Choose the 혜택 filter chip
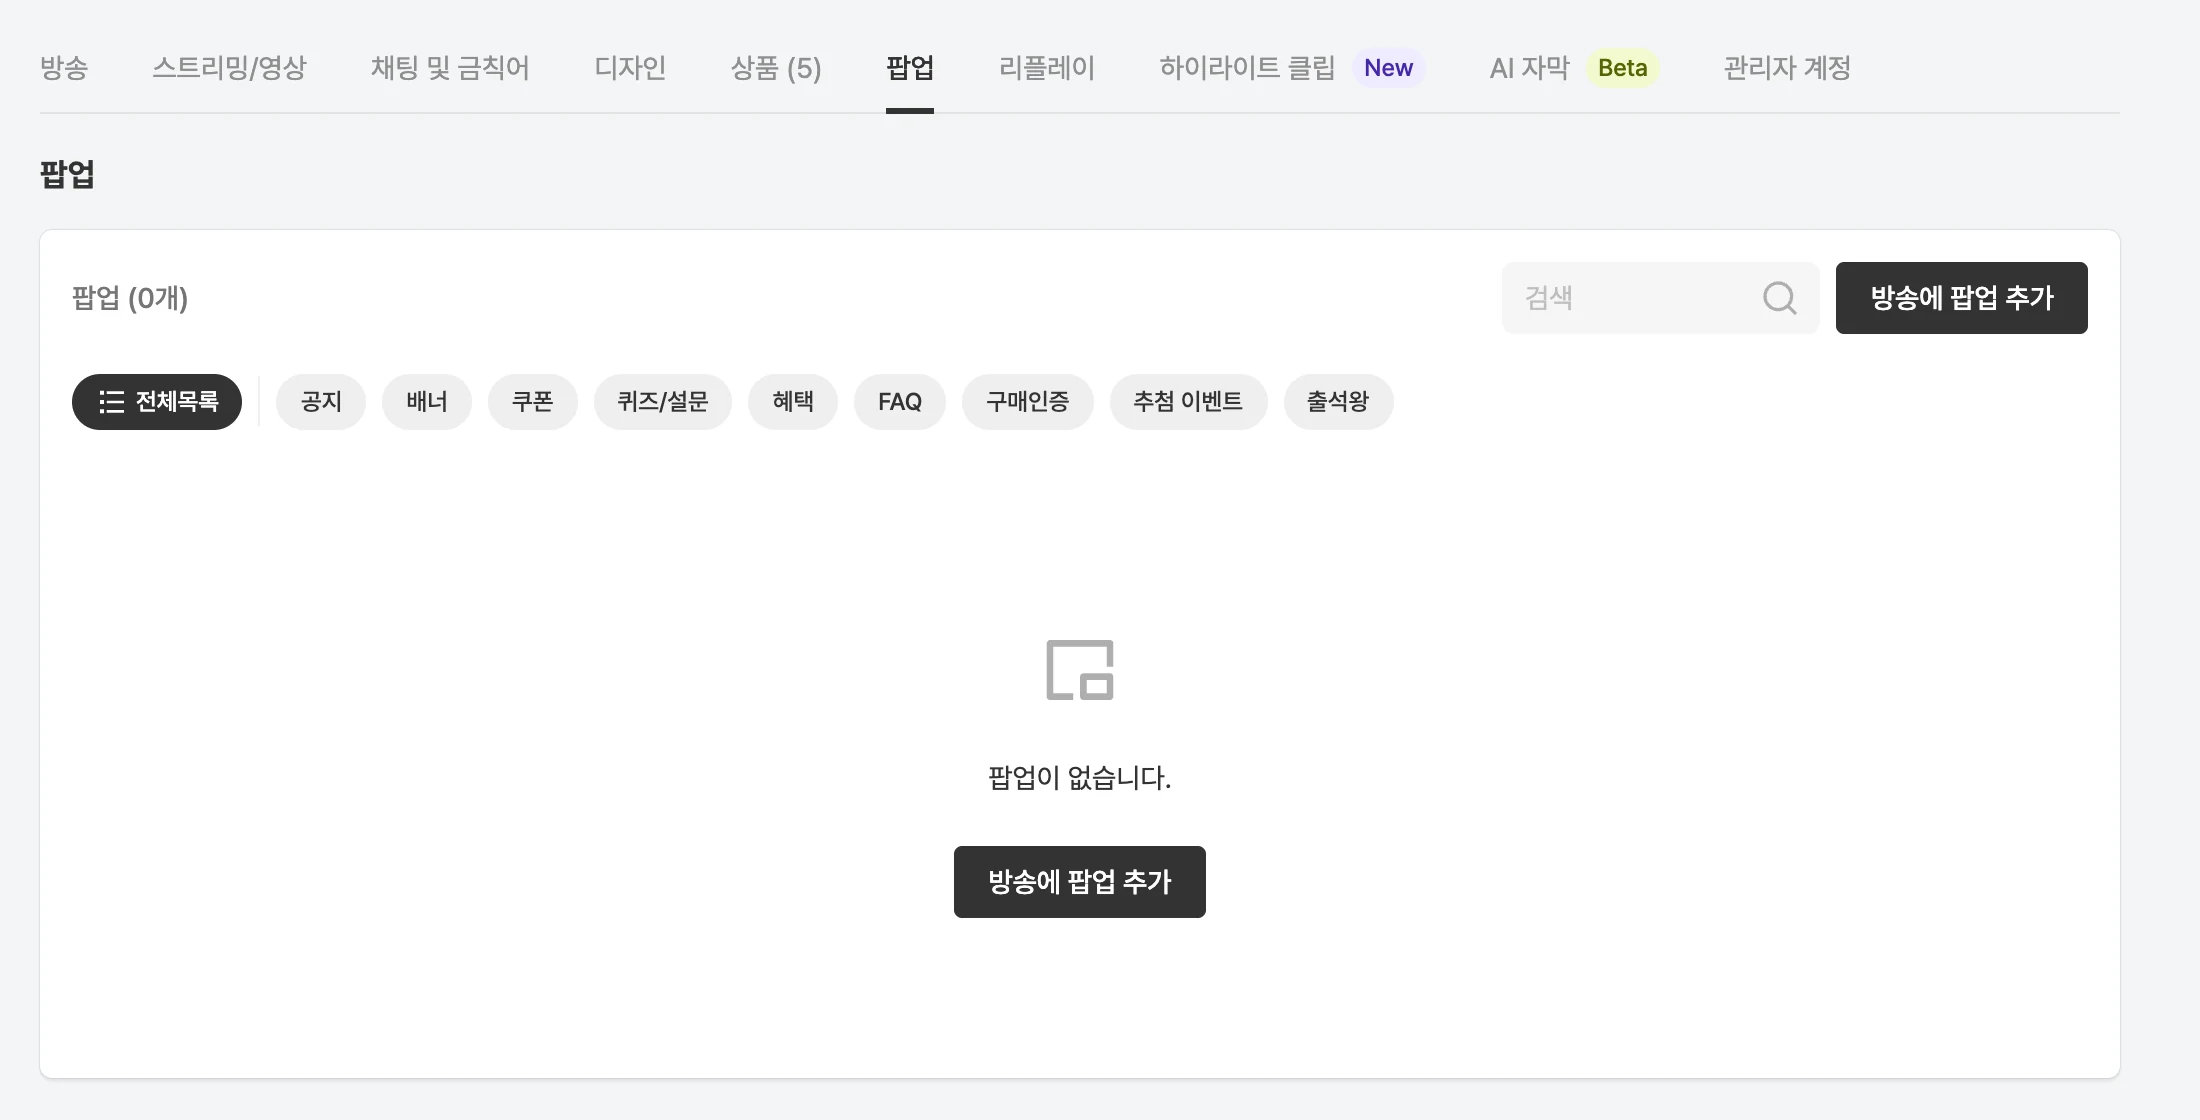Viewport: 2200px width, 1120px height. (x=793, y=402)
